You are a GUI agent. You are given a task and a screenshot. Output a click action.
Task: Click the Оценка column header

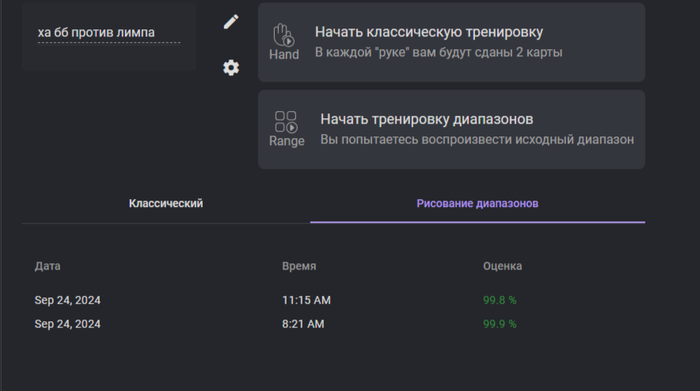[502, 266]
